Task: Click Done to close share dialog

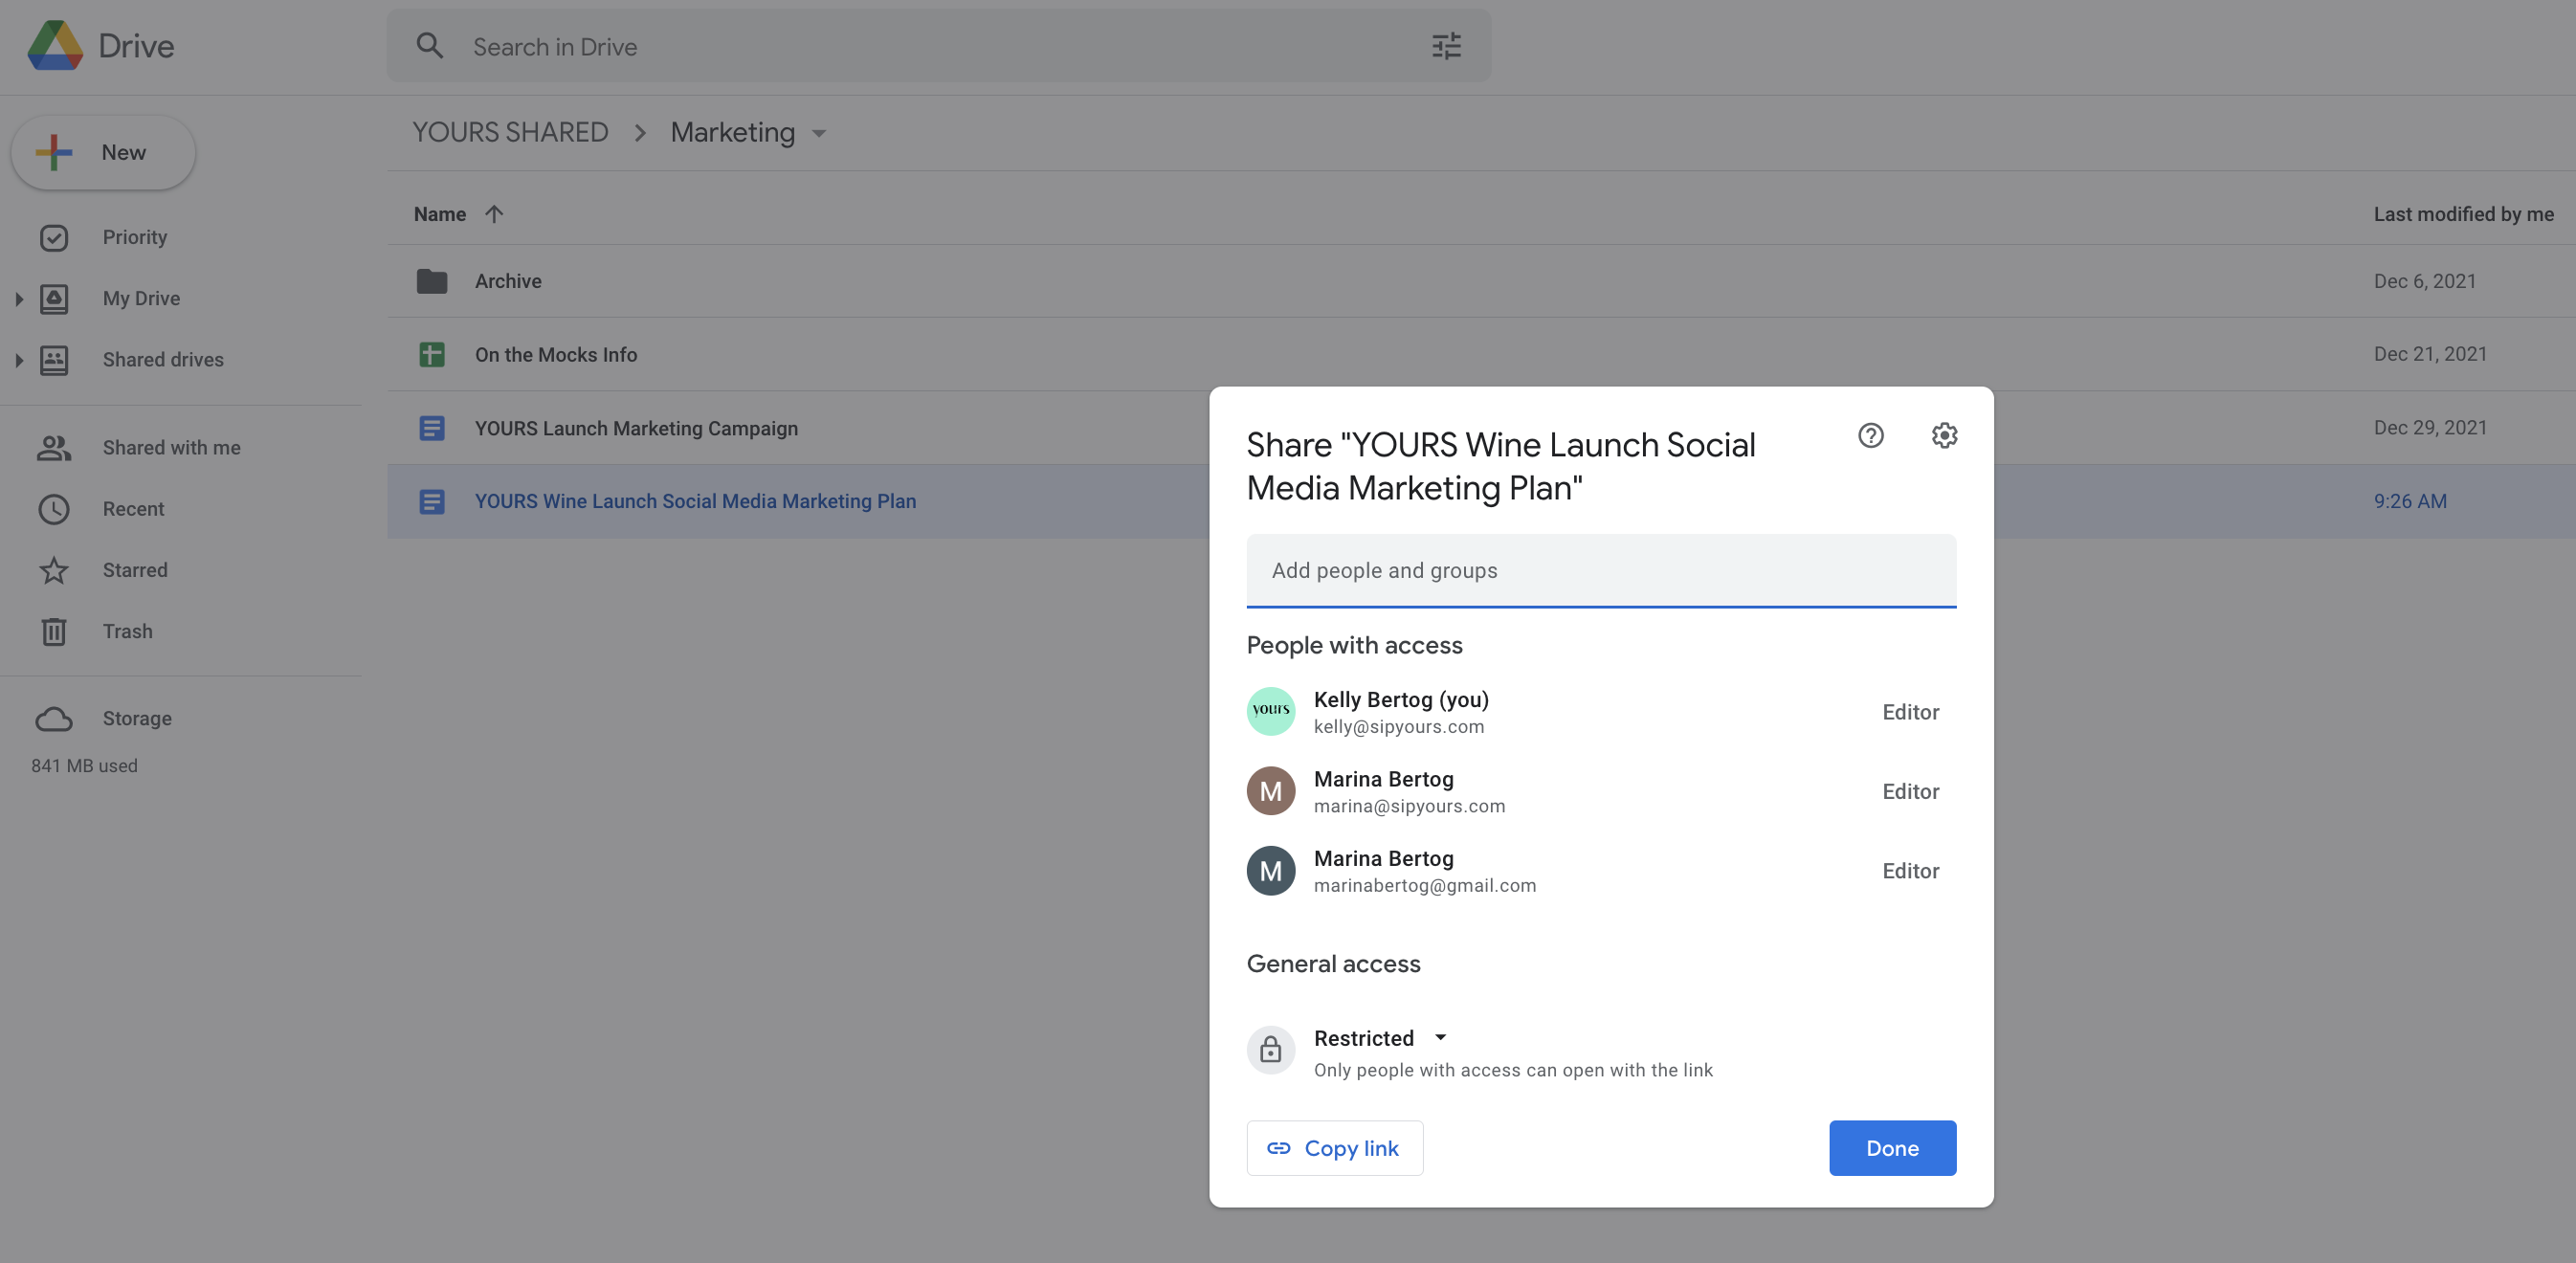Action: click(1893, 1148)
